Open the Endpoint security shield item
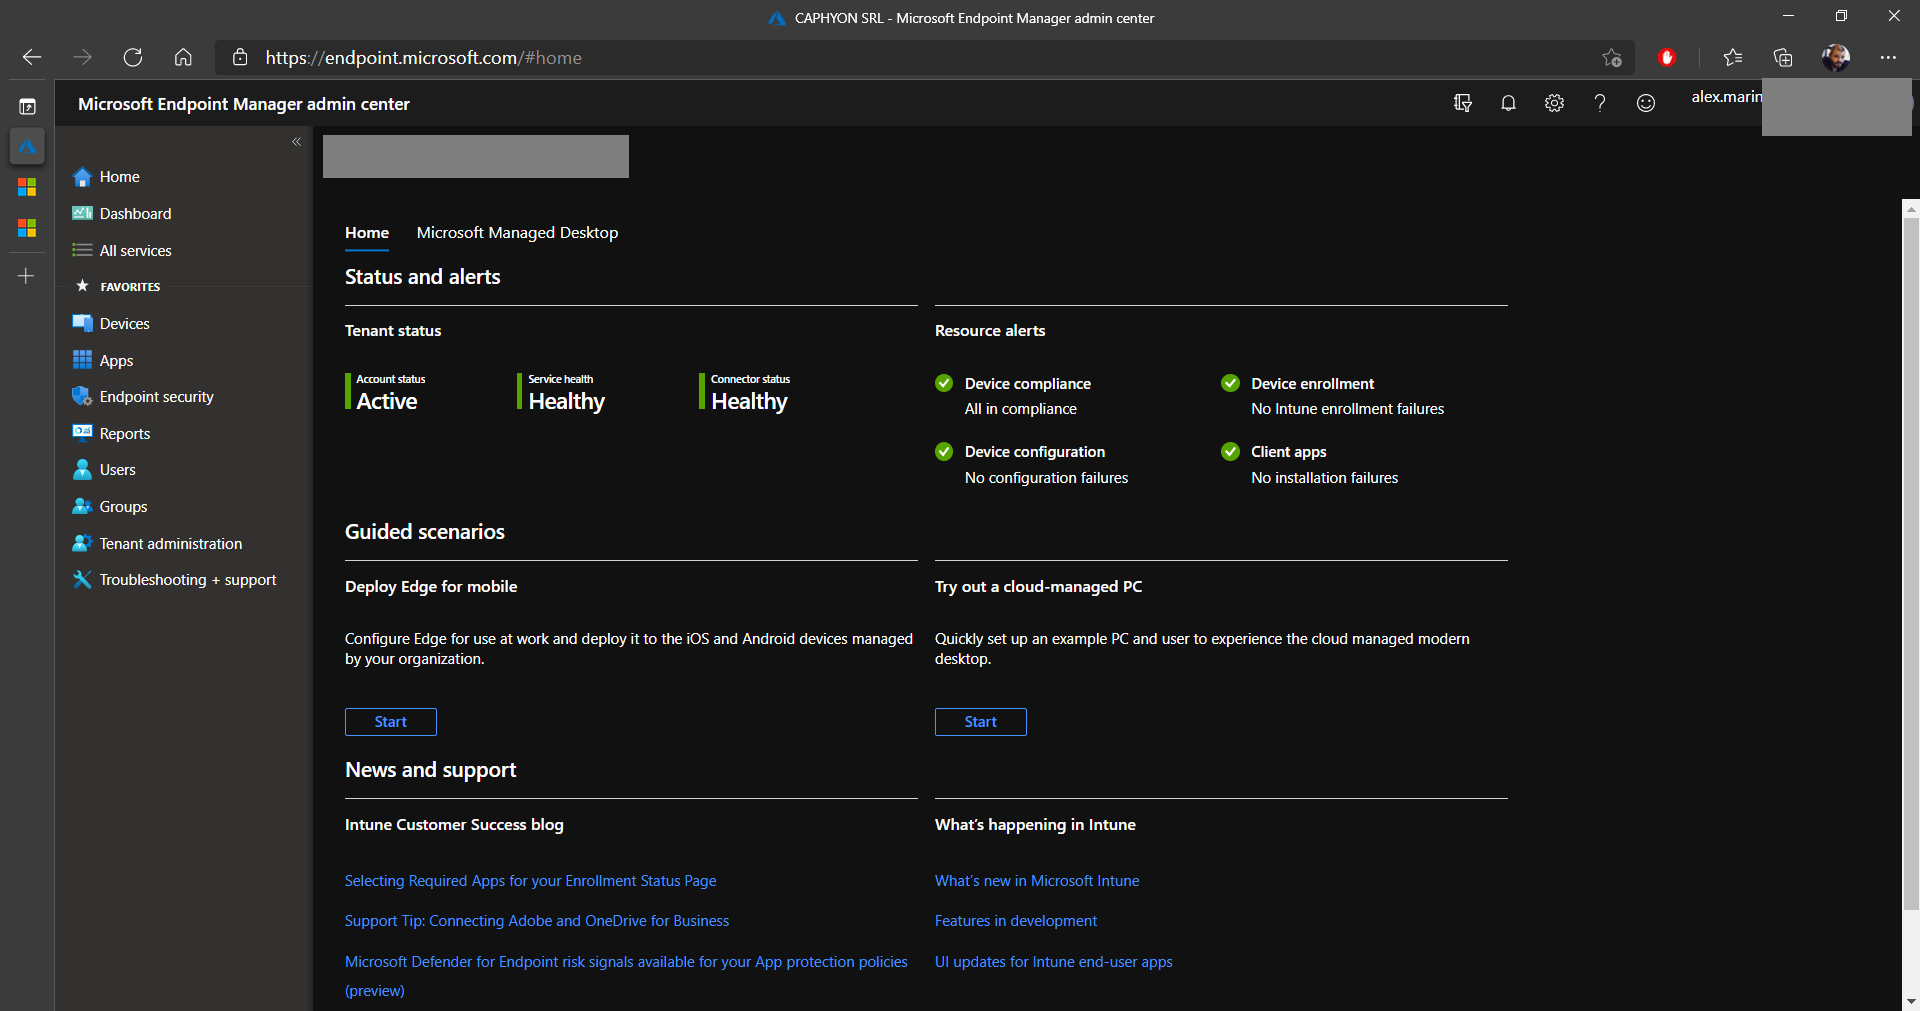Viewport: 1920px width, 1011px height. [156, 397]
